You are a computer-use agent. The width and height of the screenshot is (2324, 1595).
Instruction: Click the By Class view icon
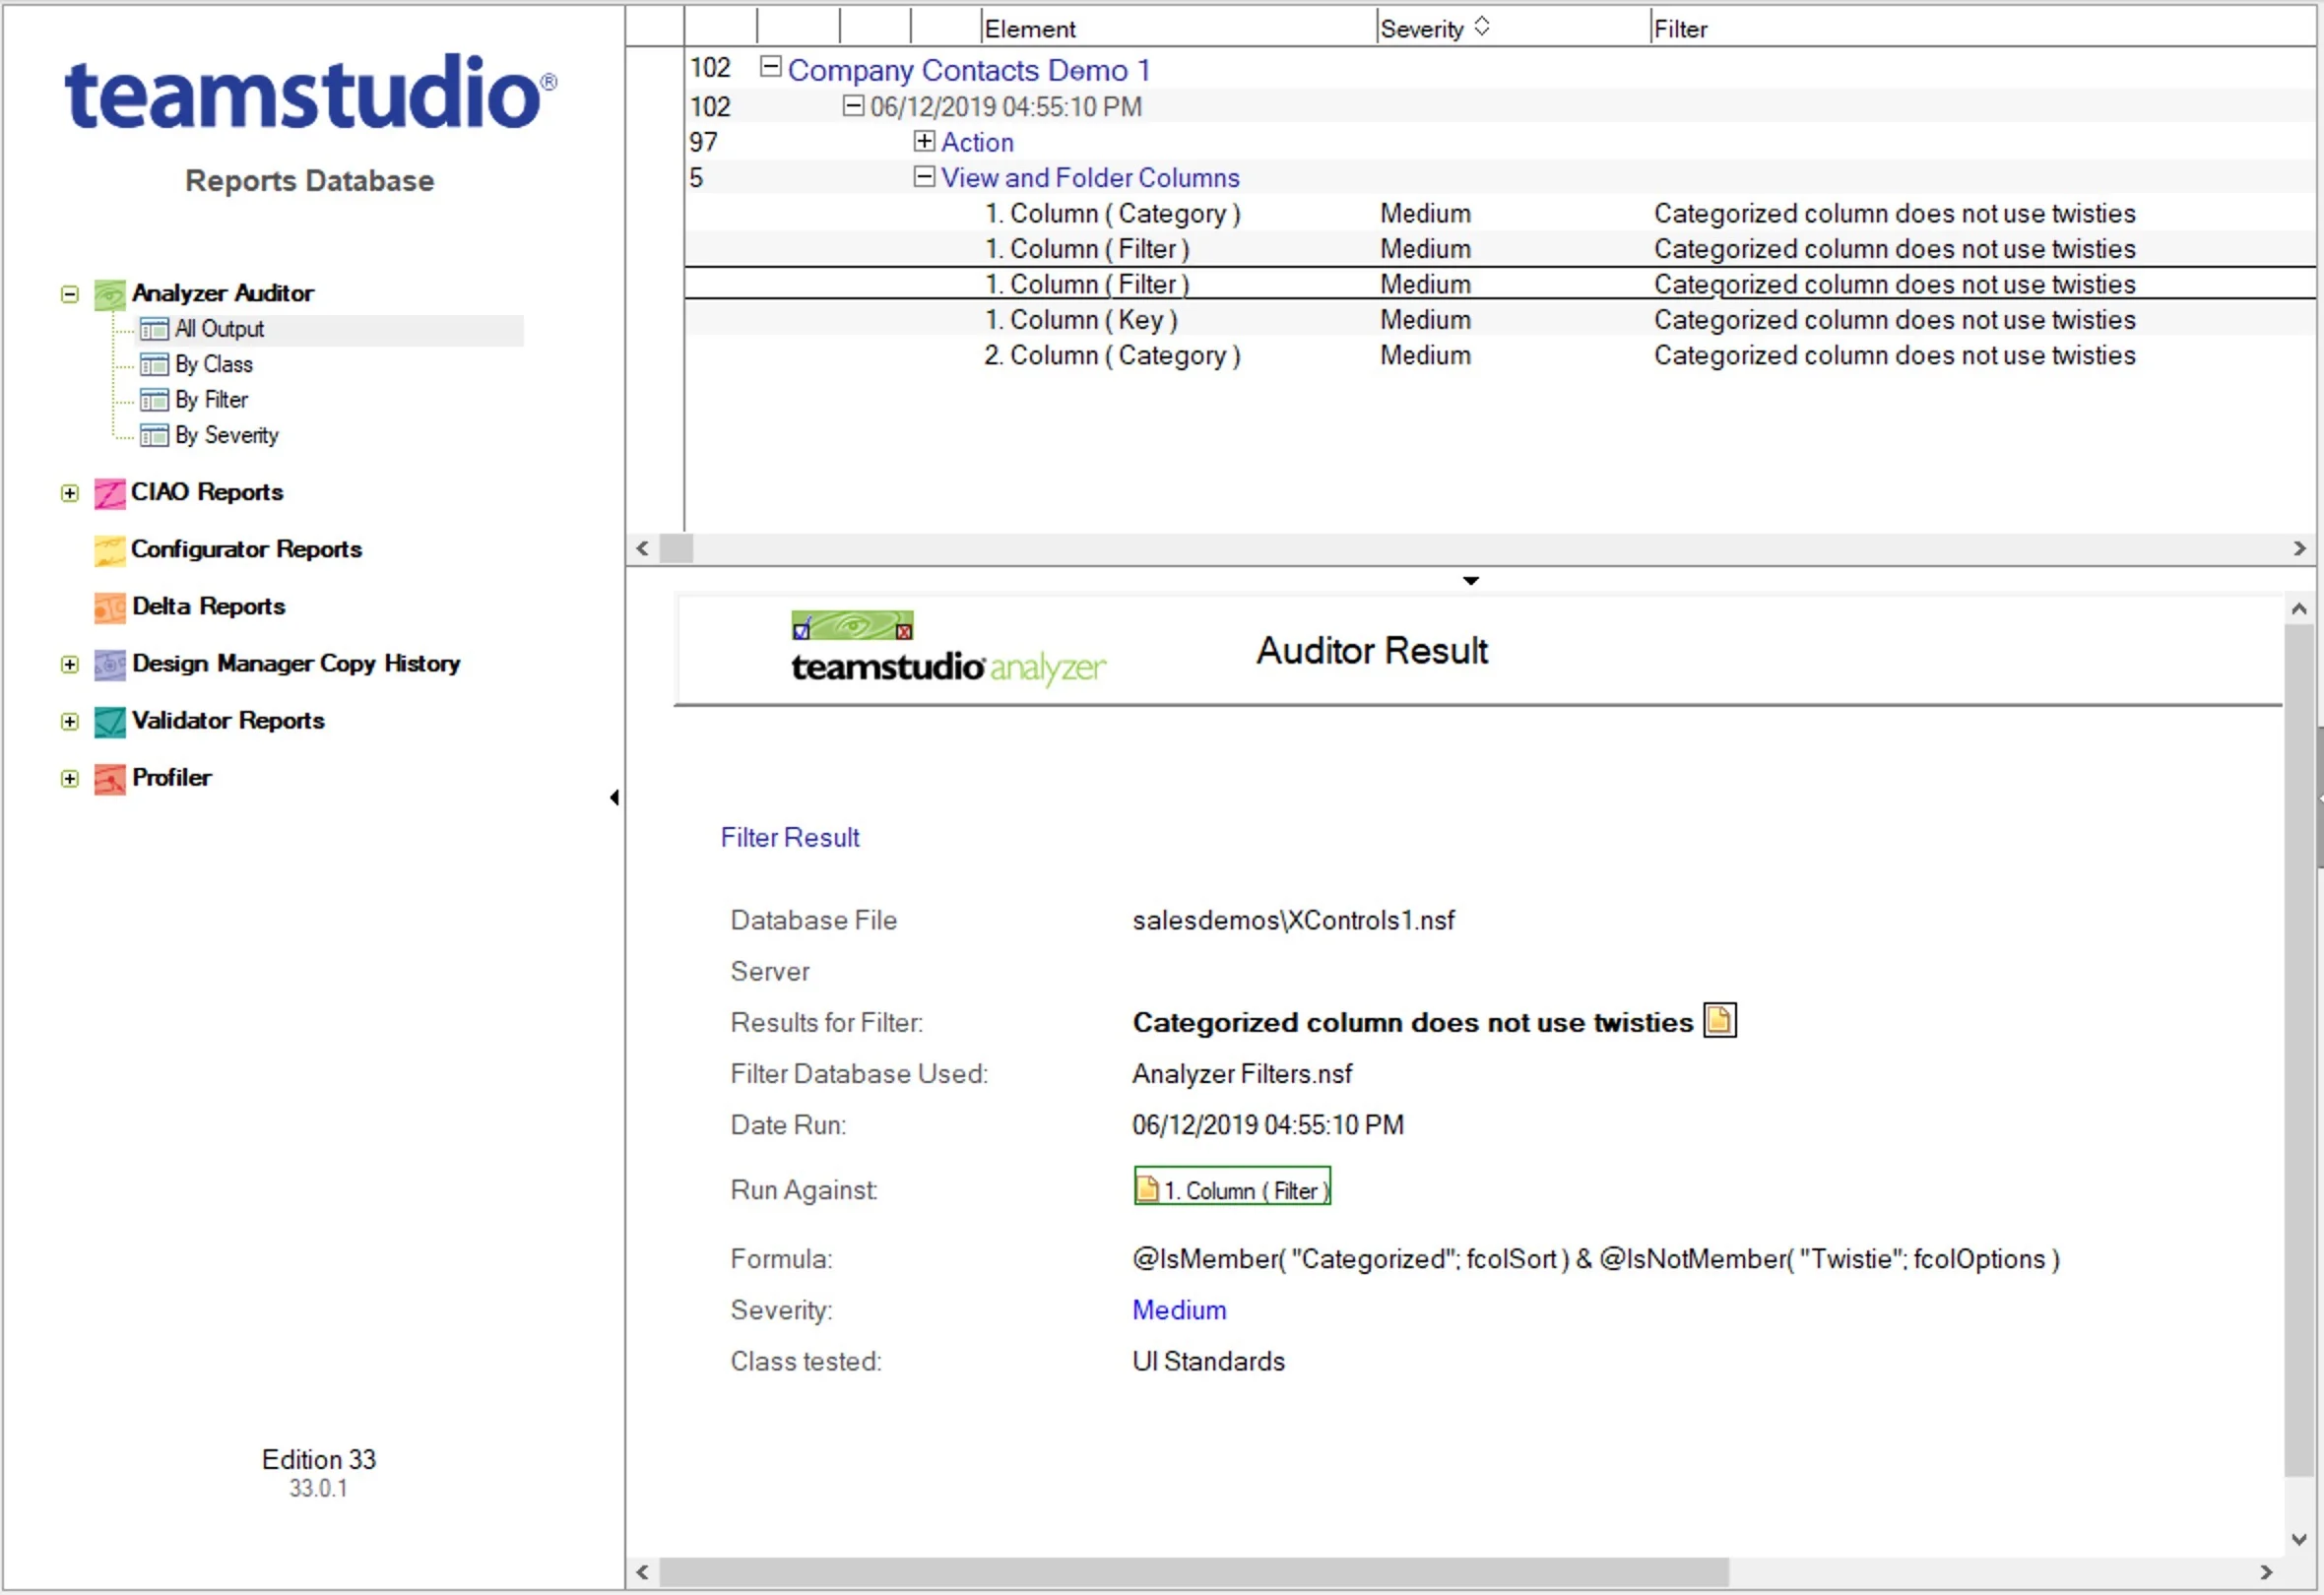pyautogui.click(x=154, y=365)
